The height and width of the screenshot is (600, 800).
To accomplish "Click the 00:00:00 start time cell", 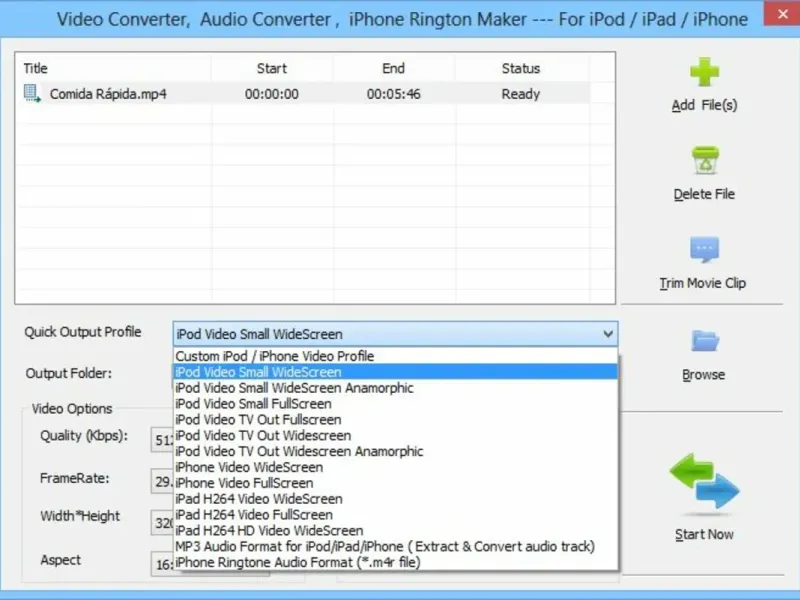I will coord(272,94).
